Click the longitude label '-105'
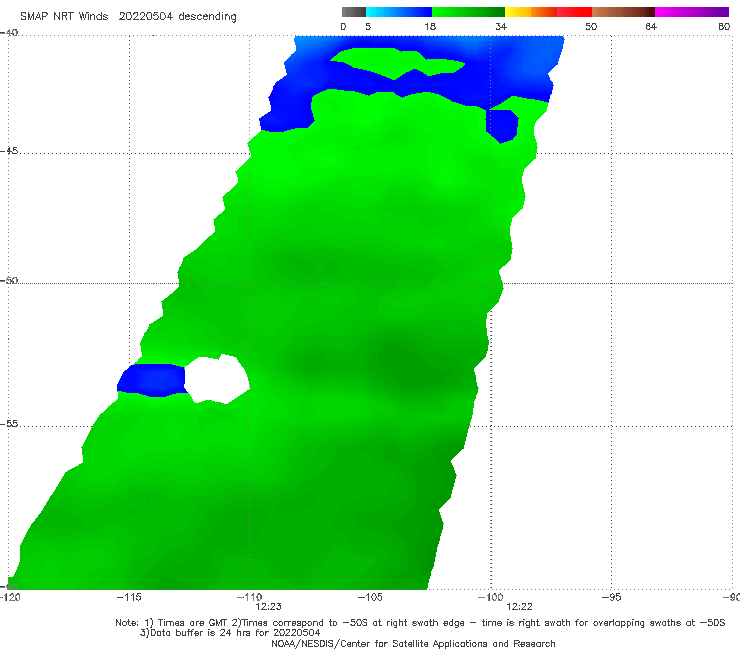This screenshot has width=740, height=650. 370,597
